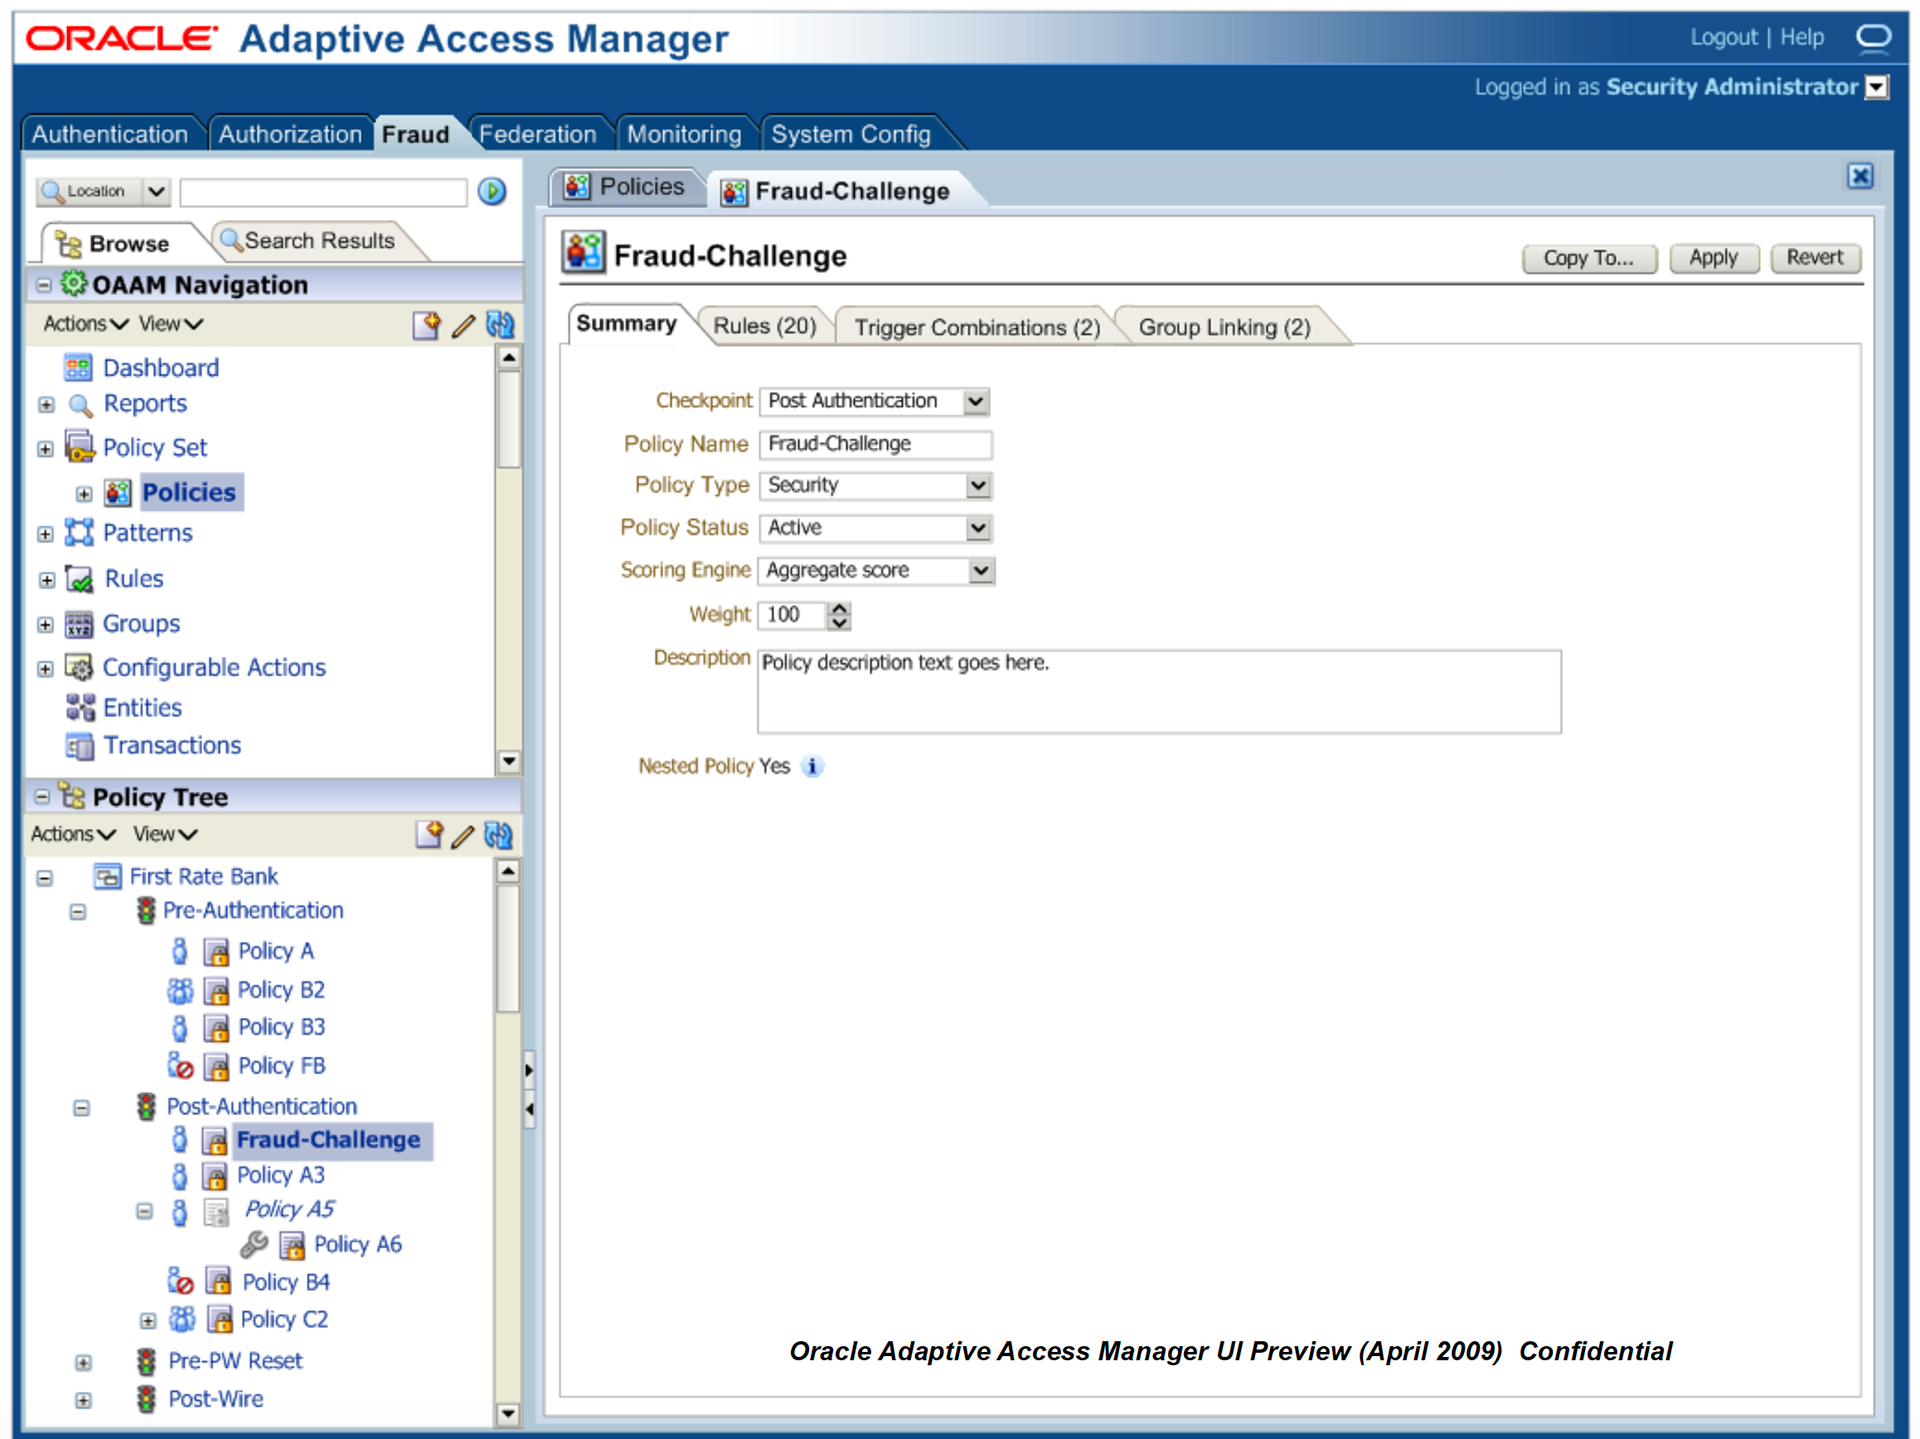Decrease the Weight stepper value

pyautogui.click(x=840, y=623)
